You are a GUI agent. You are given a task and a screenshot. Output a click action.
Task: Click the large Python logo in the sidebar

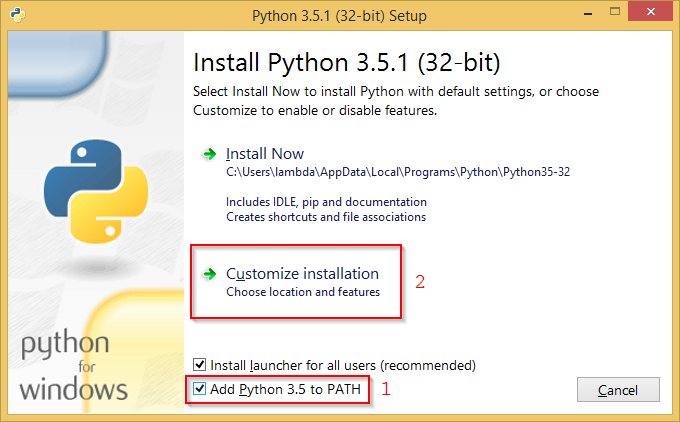point(96,191)
